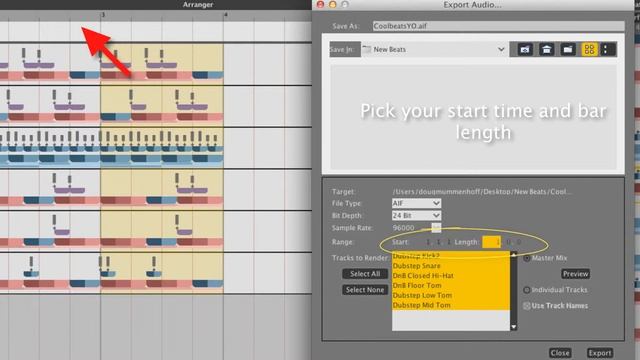Viewport: 640px width, 360px height.
Task: Open the File Type AIF dropdown
Action: click(416, 203)
